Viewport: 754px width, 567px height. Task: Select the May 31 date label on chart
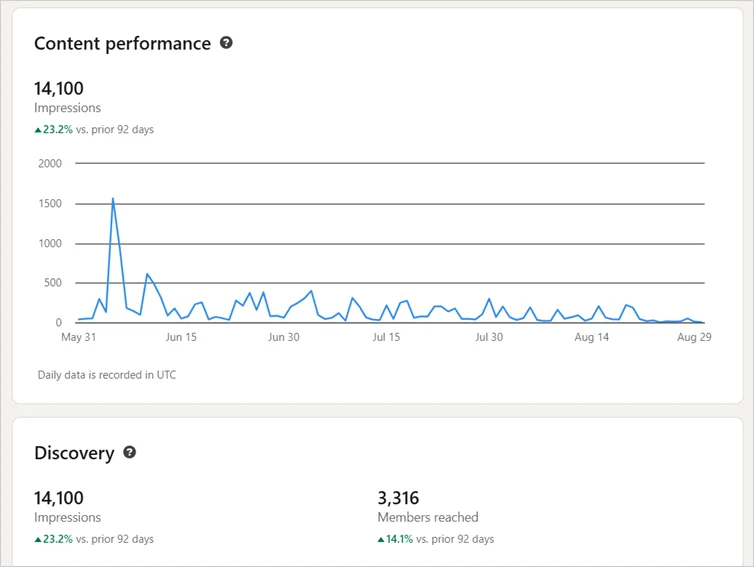pos(78,337)
